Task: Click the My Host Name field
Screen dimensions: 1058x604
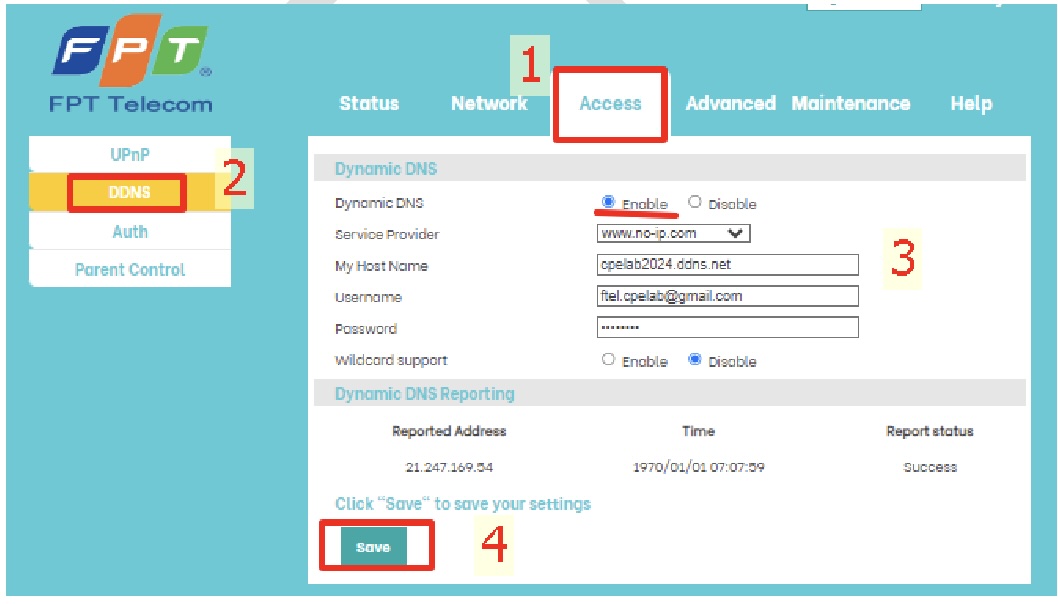Action: coord(727,265)
